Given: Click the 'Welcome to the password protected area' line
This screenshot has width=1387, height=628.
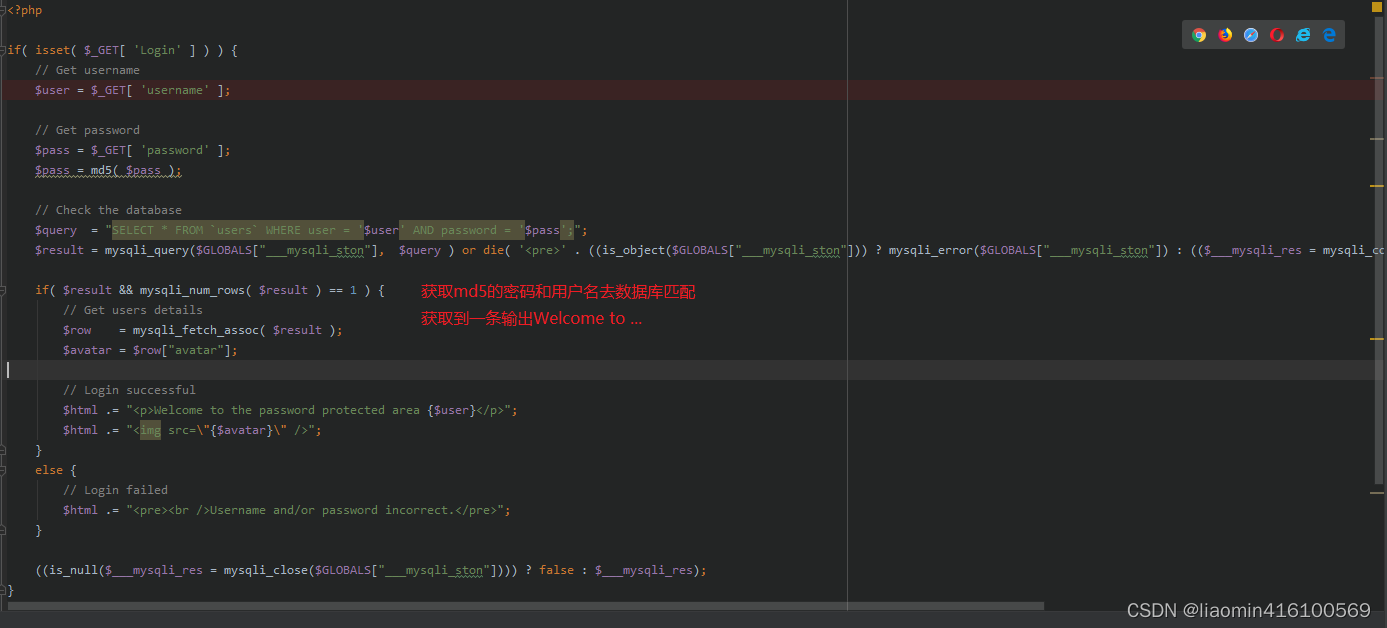Looking at the screenshot, I should click(290, 410).
